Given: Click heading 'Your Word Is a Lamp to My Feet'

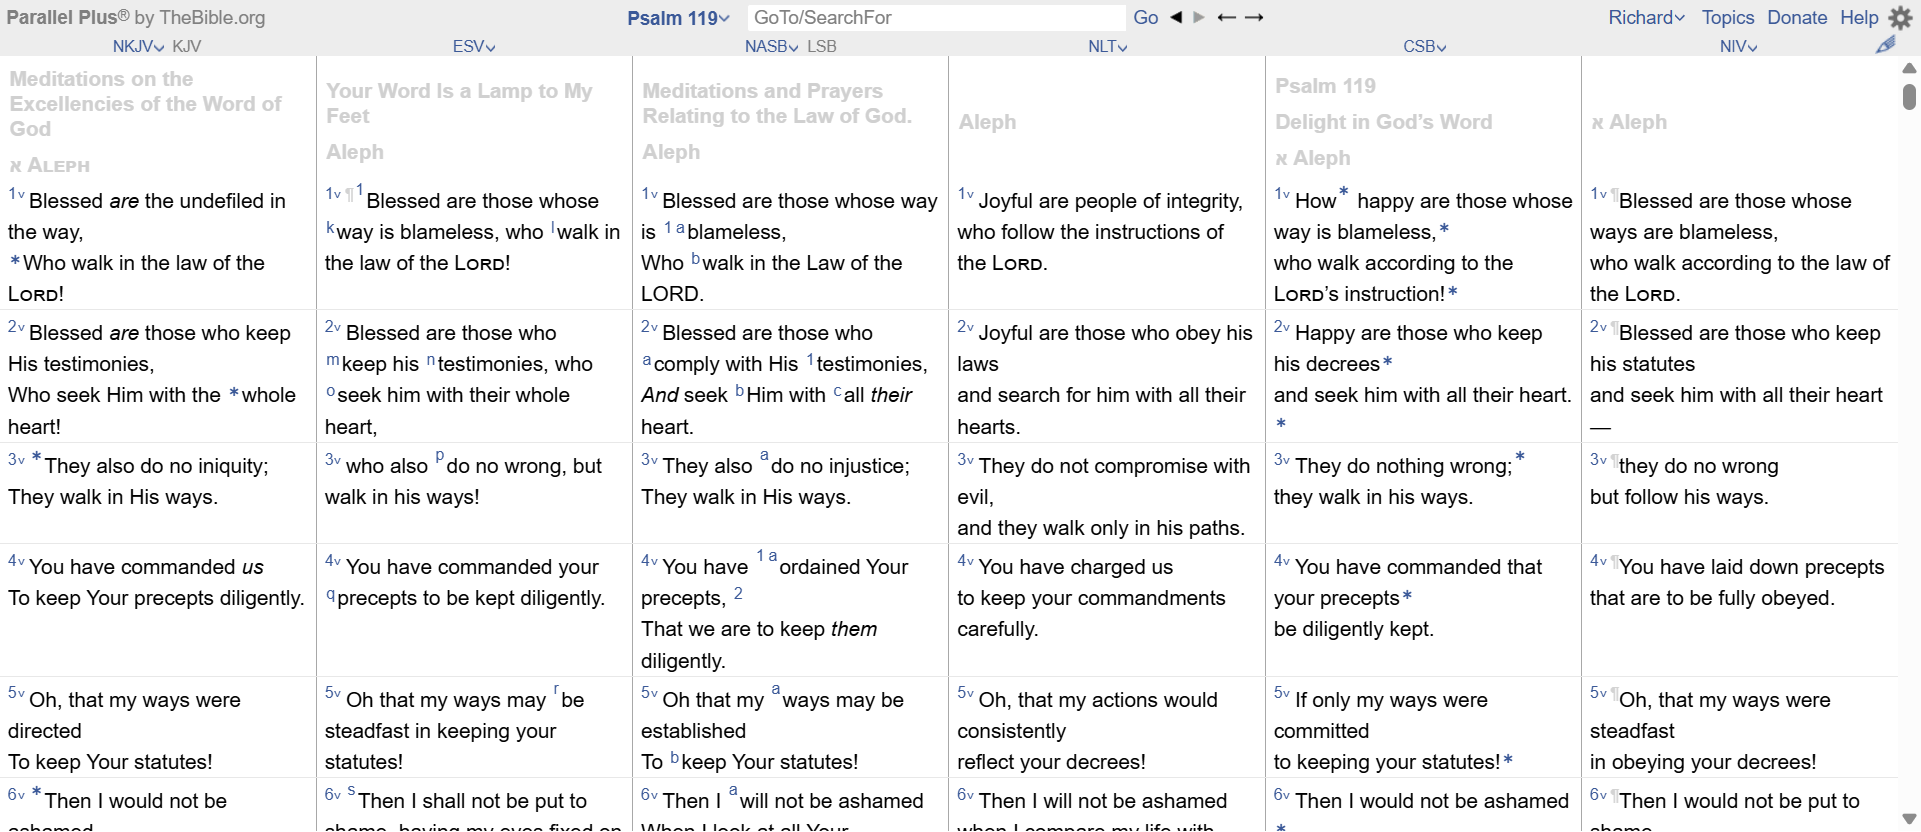Looking at the screenshot, I should 459,103.
